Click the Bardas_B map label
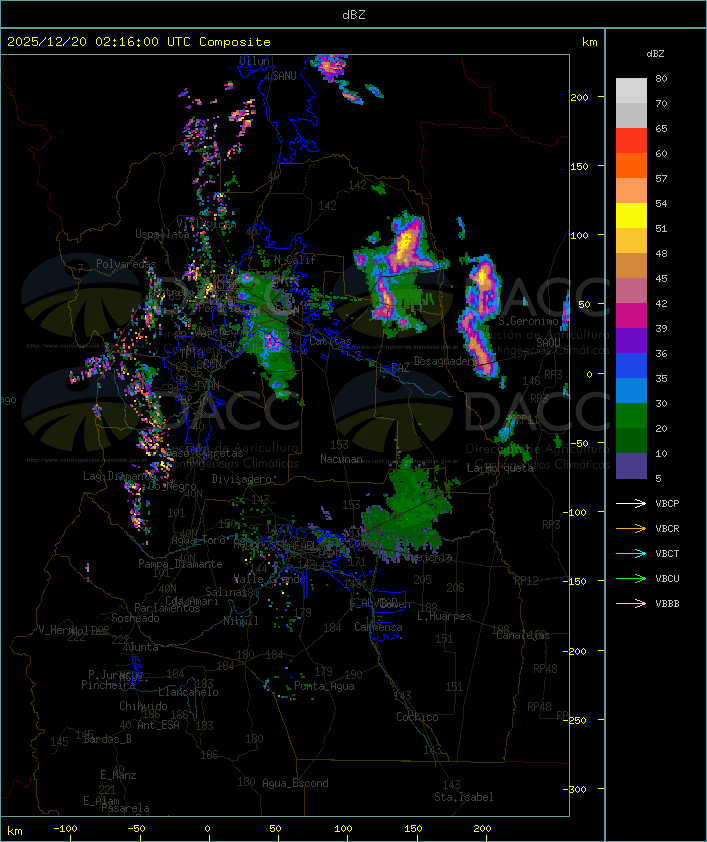Viewport: 707px width, 842px height. click(x=107, y=739)
